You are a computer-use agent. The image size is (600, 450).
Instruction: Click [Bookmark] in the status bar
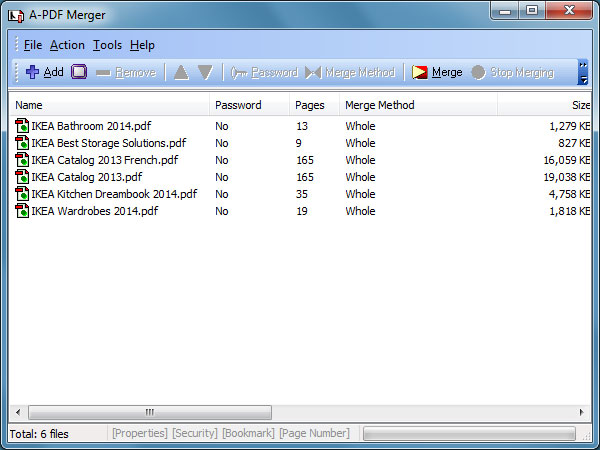pos(248,434)
